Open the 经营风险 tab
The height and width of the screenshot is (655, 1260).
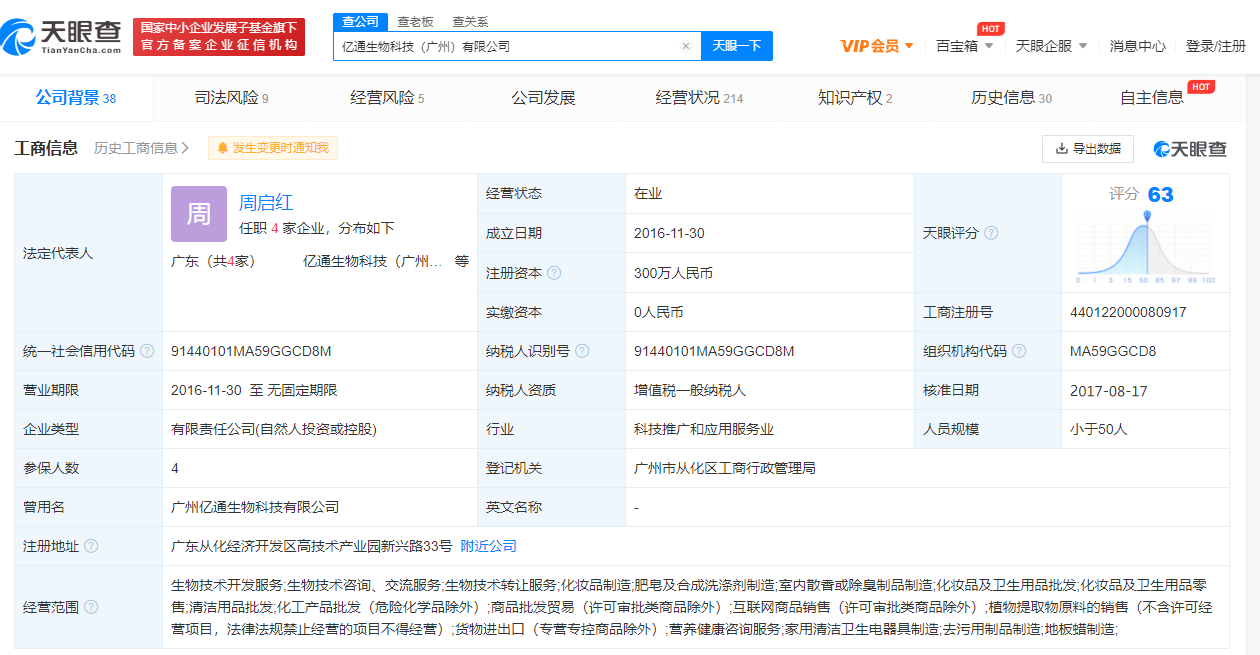(387, 98)
